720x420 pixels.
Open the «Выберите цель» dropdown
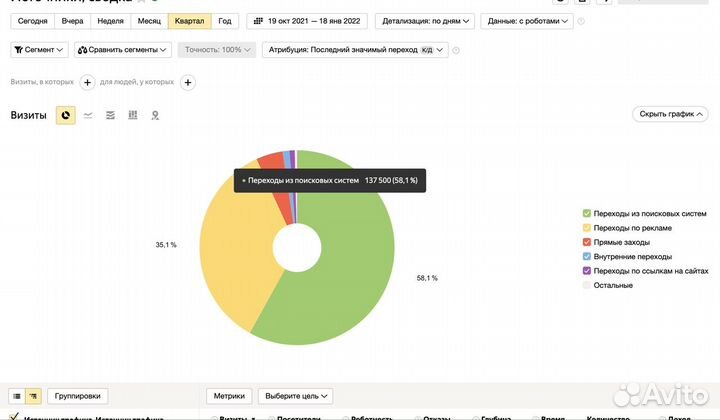point(295,396)
